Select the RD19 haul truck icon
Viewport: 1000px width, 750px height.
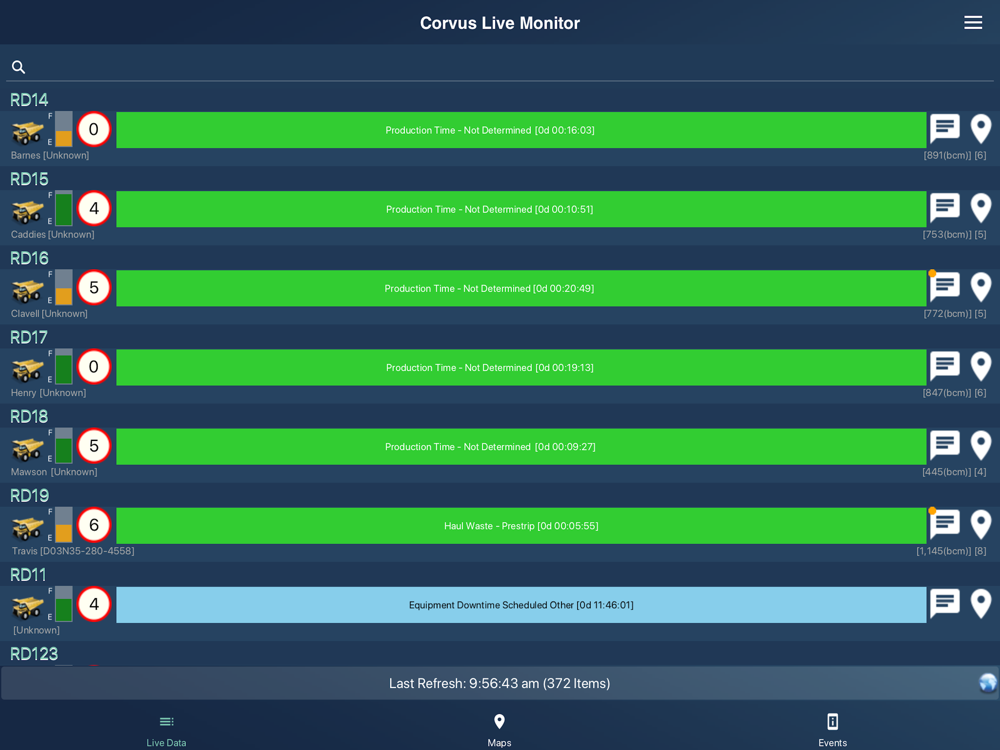click(x=27, y=527)
